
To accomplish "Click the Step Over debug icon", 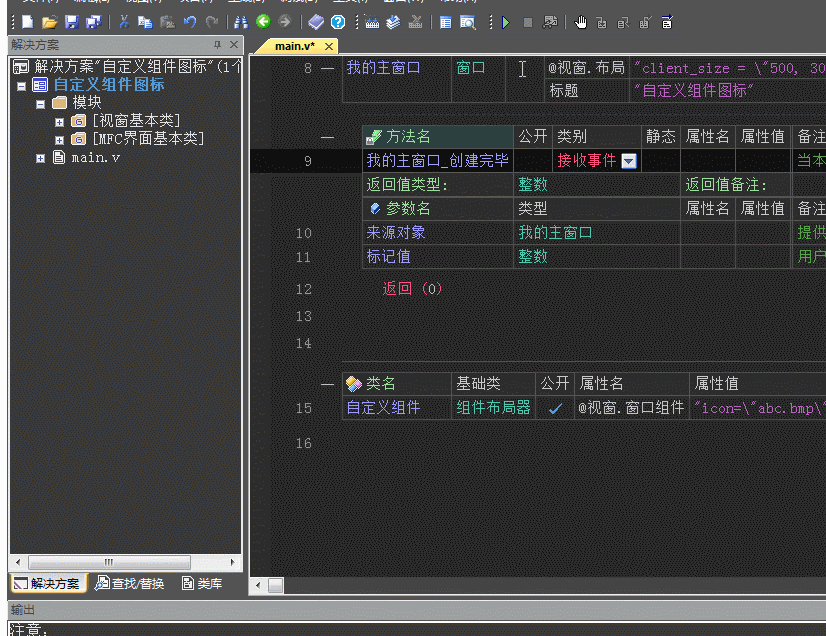I will pyautogui.click(x=623, y=22).
